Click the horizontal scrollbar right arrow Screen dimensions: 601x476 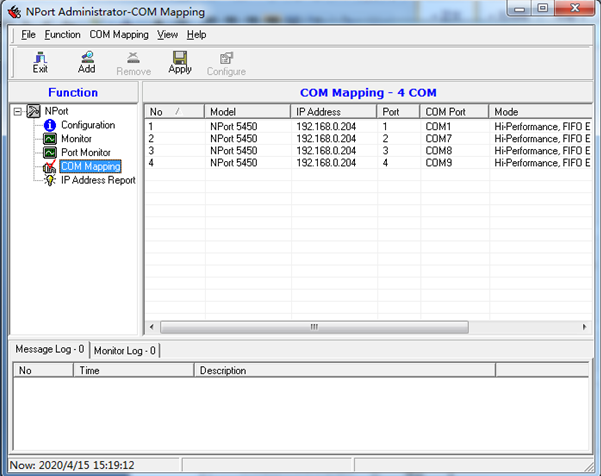tap(585, 327)
